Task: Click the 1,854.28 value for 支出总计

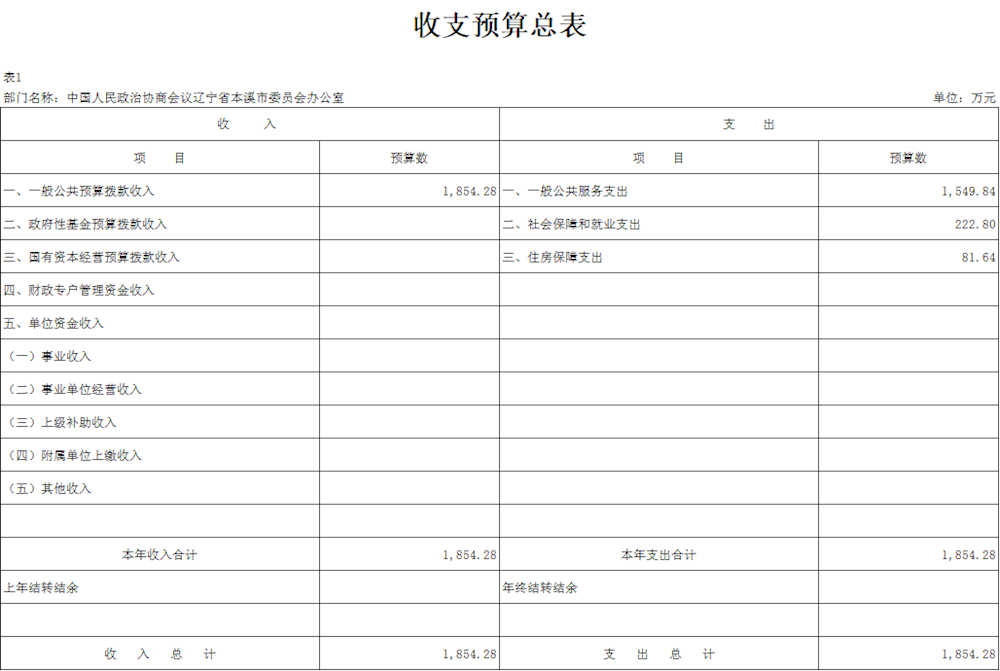Action: (968, 654)
